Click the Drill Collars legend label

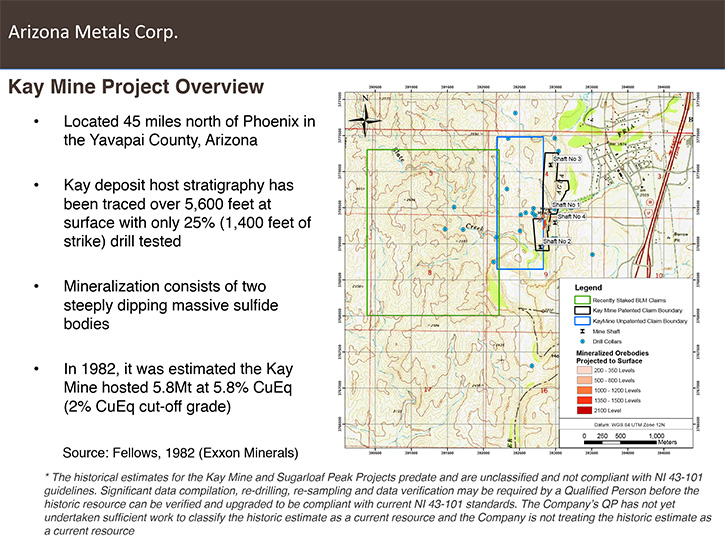click(x=607, y=342)
